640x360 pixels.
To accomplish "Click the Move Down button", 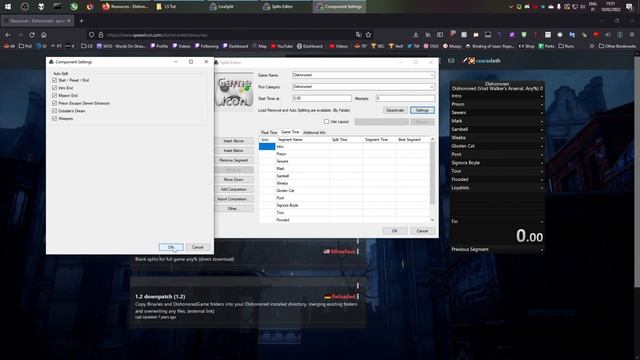I will (233, 180).
